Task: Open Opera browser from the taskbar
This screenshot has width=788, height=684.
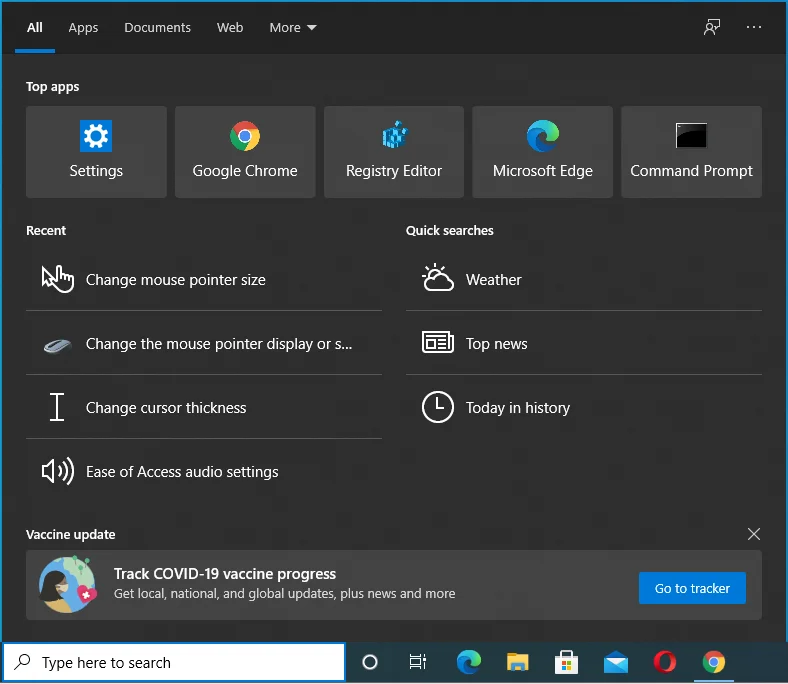Action: [x=665, y=662]
